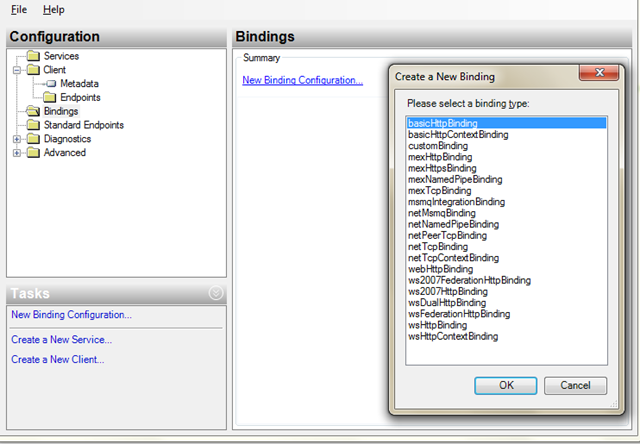640x444 pixels.
Task: Select wsHttpBinding in the list
Action: tap(506, 325)
